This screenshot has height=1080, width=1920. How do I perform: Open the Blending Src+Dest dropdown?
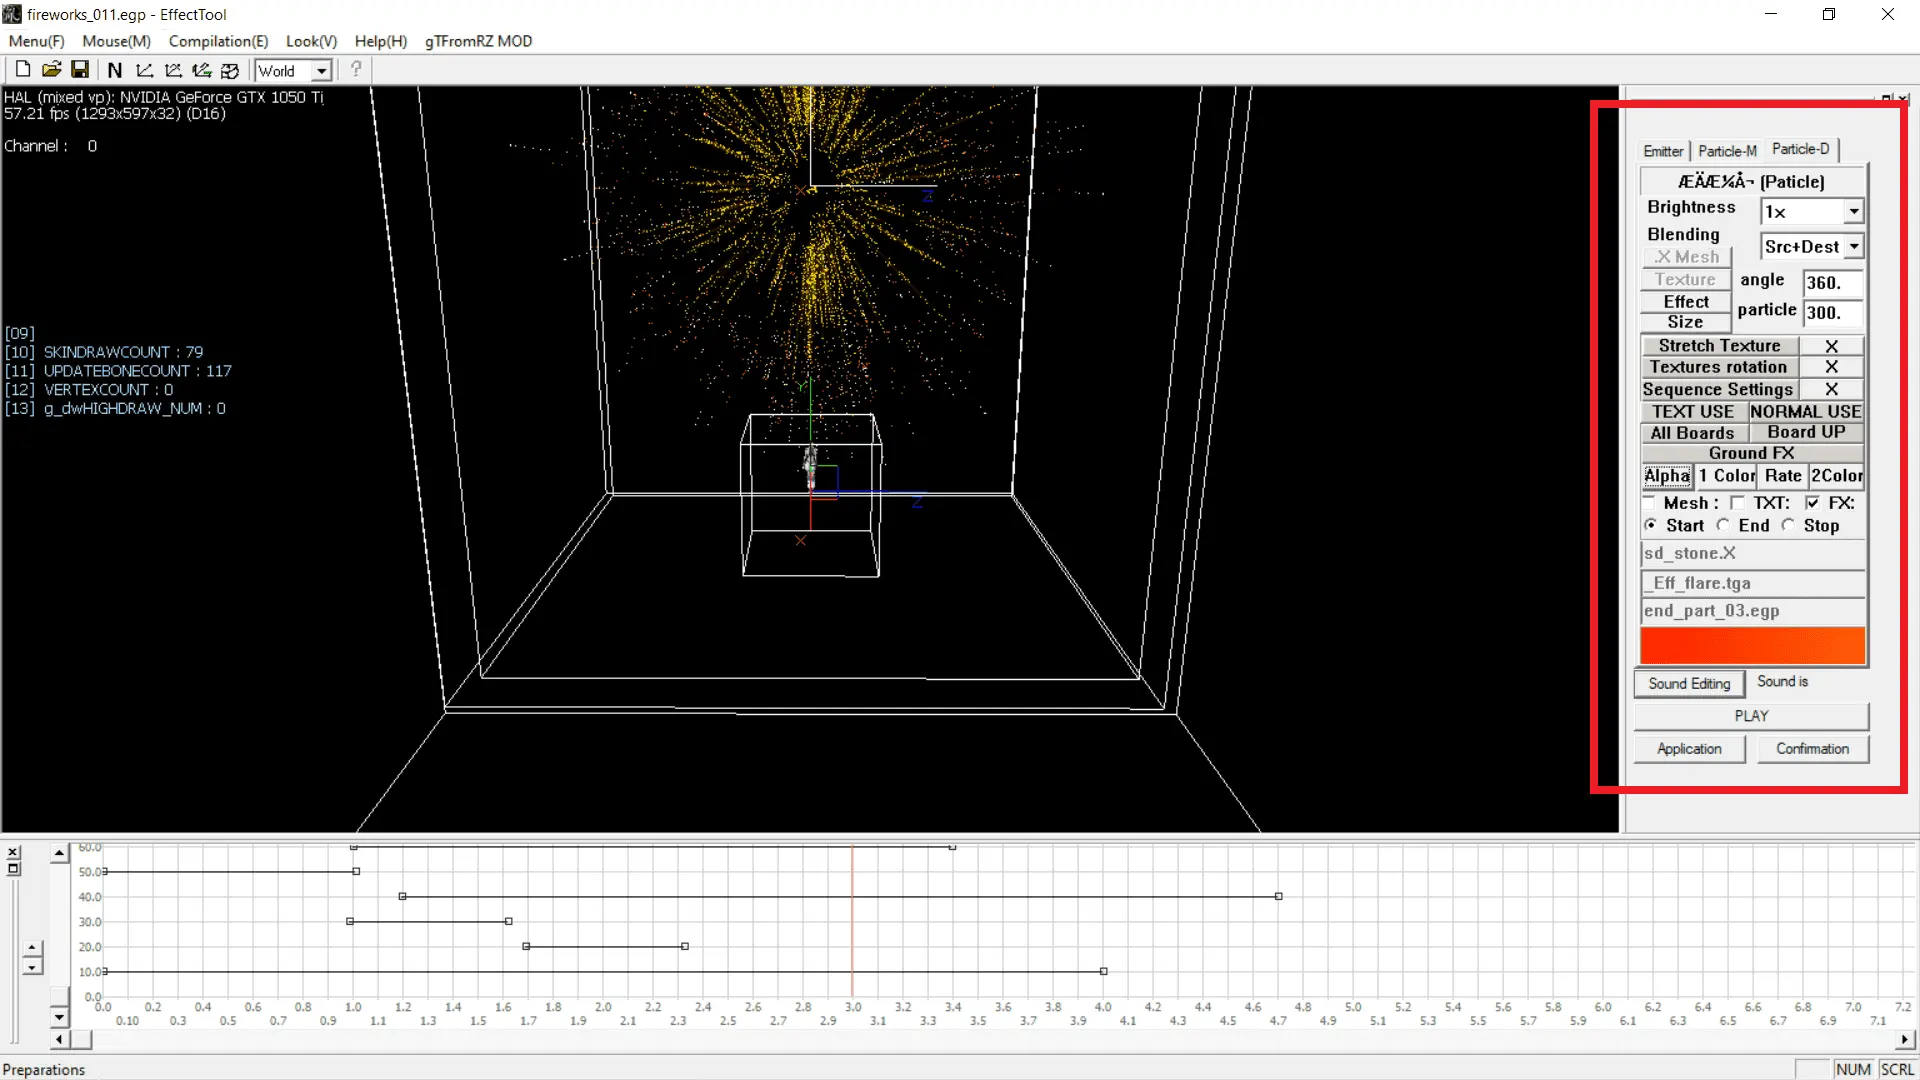tap(1853, 246)
